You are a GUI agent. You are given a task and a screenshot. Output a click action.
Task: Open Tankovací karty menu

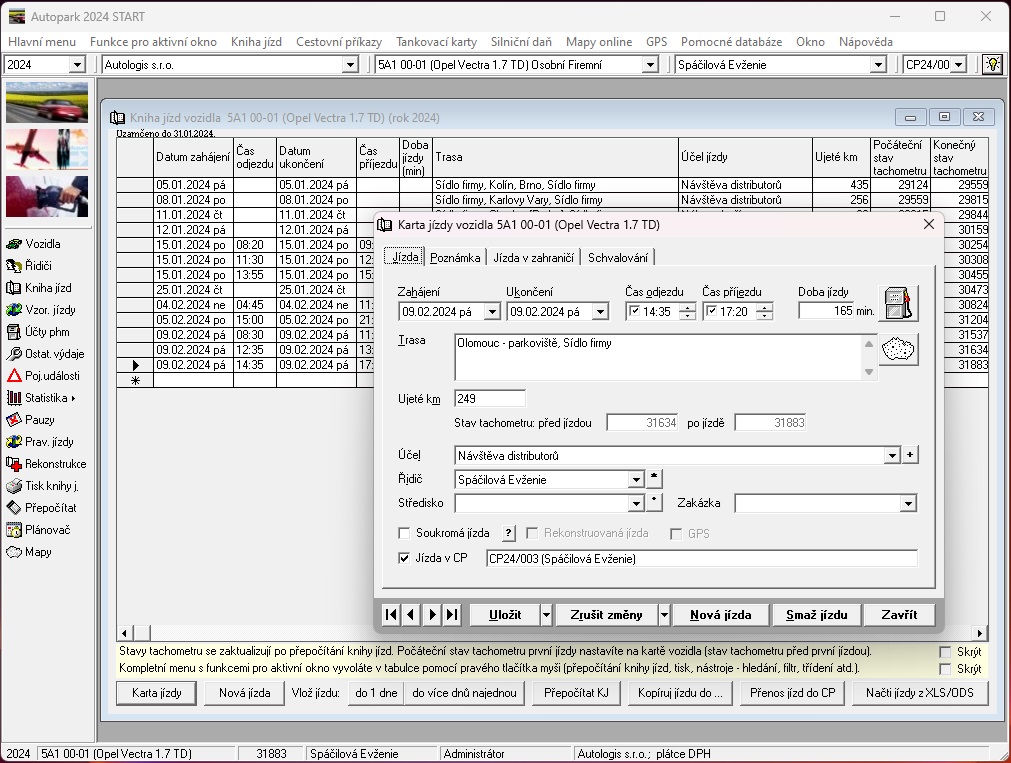tap(437, 42)
